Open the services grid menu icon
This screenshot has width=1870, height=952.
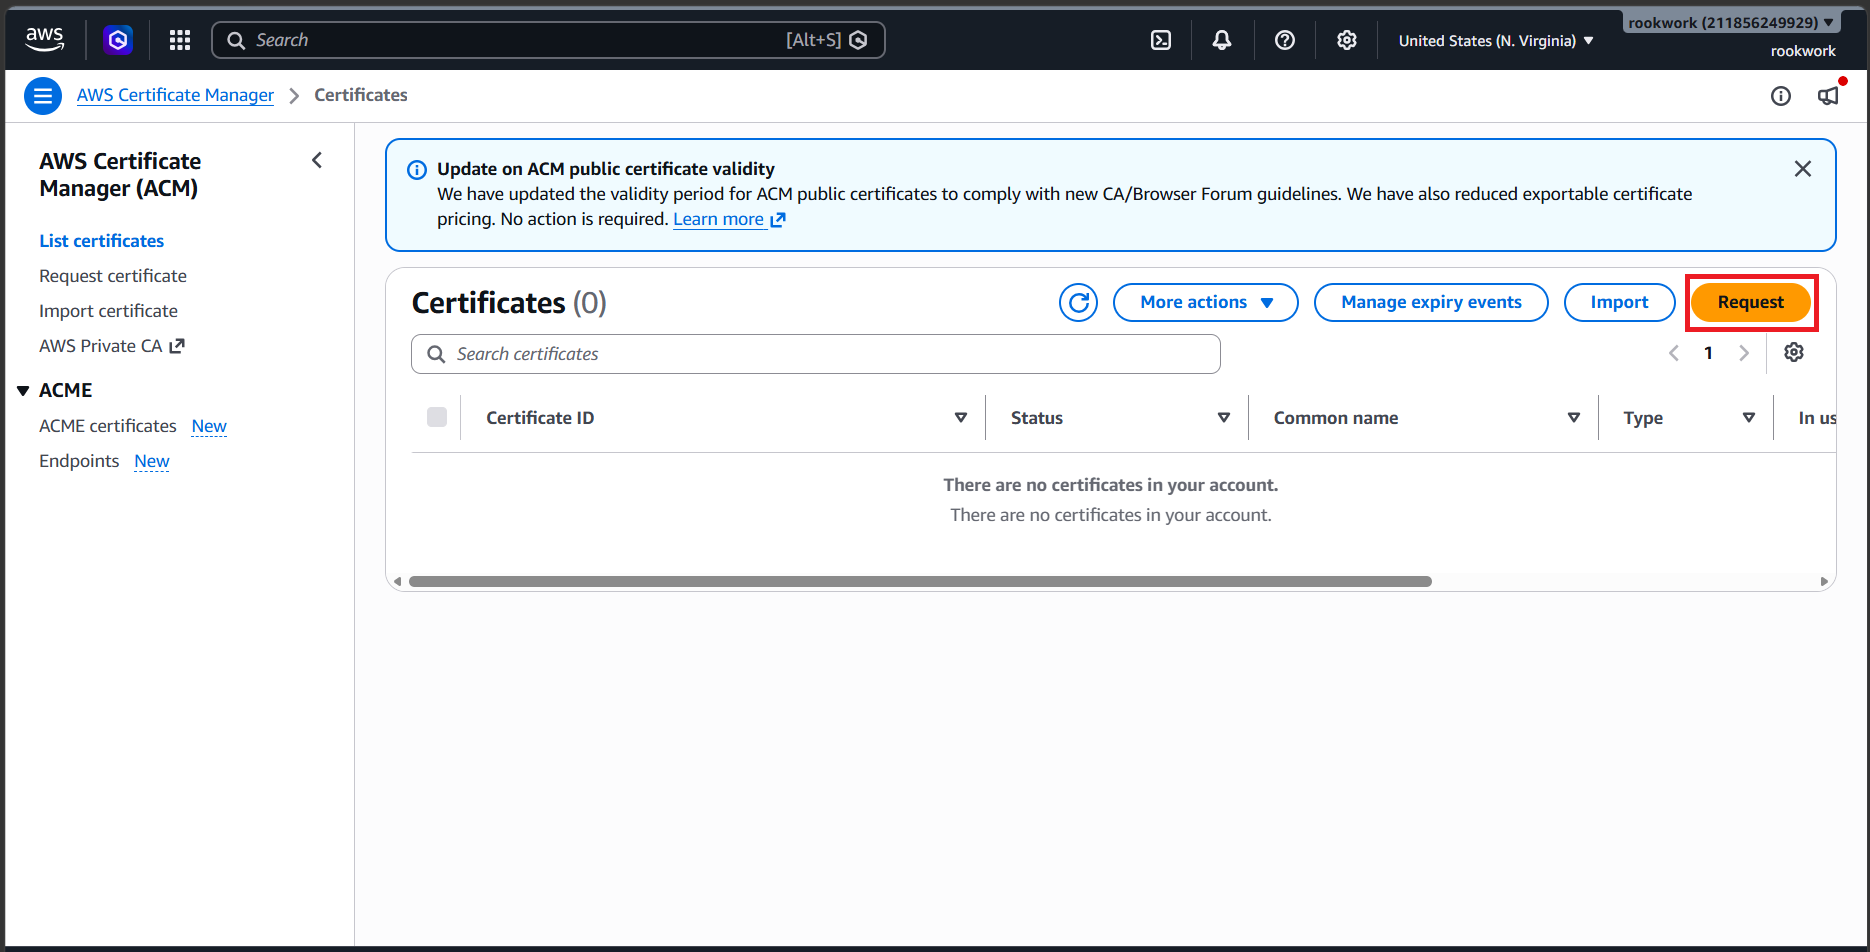[x=180, y=40]
